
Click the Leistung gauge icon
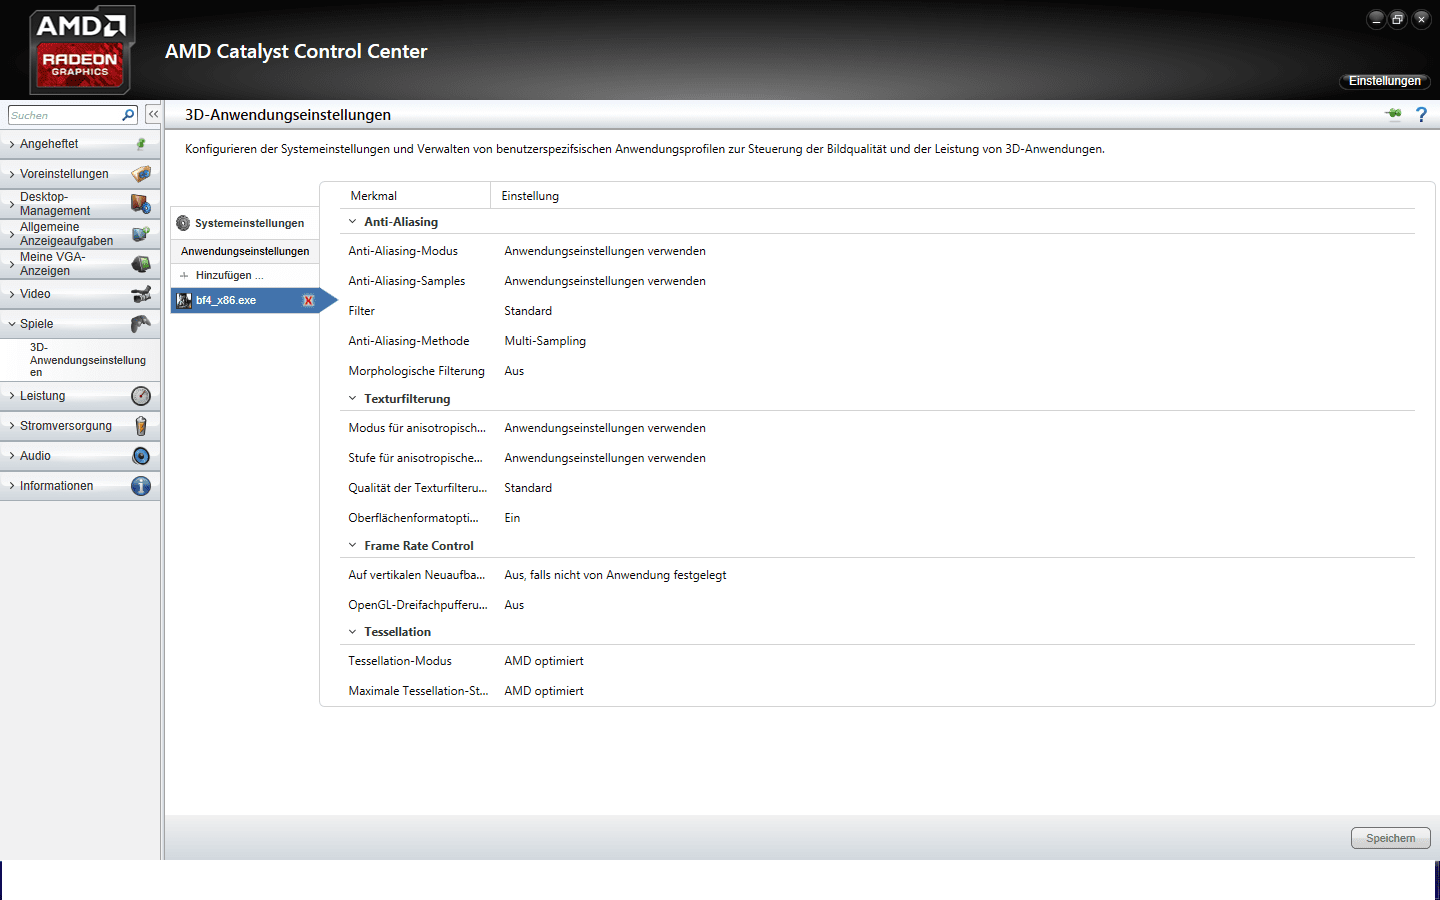pos(141,396)
